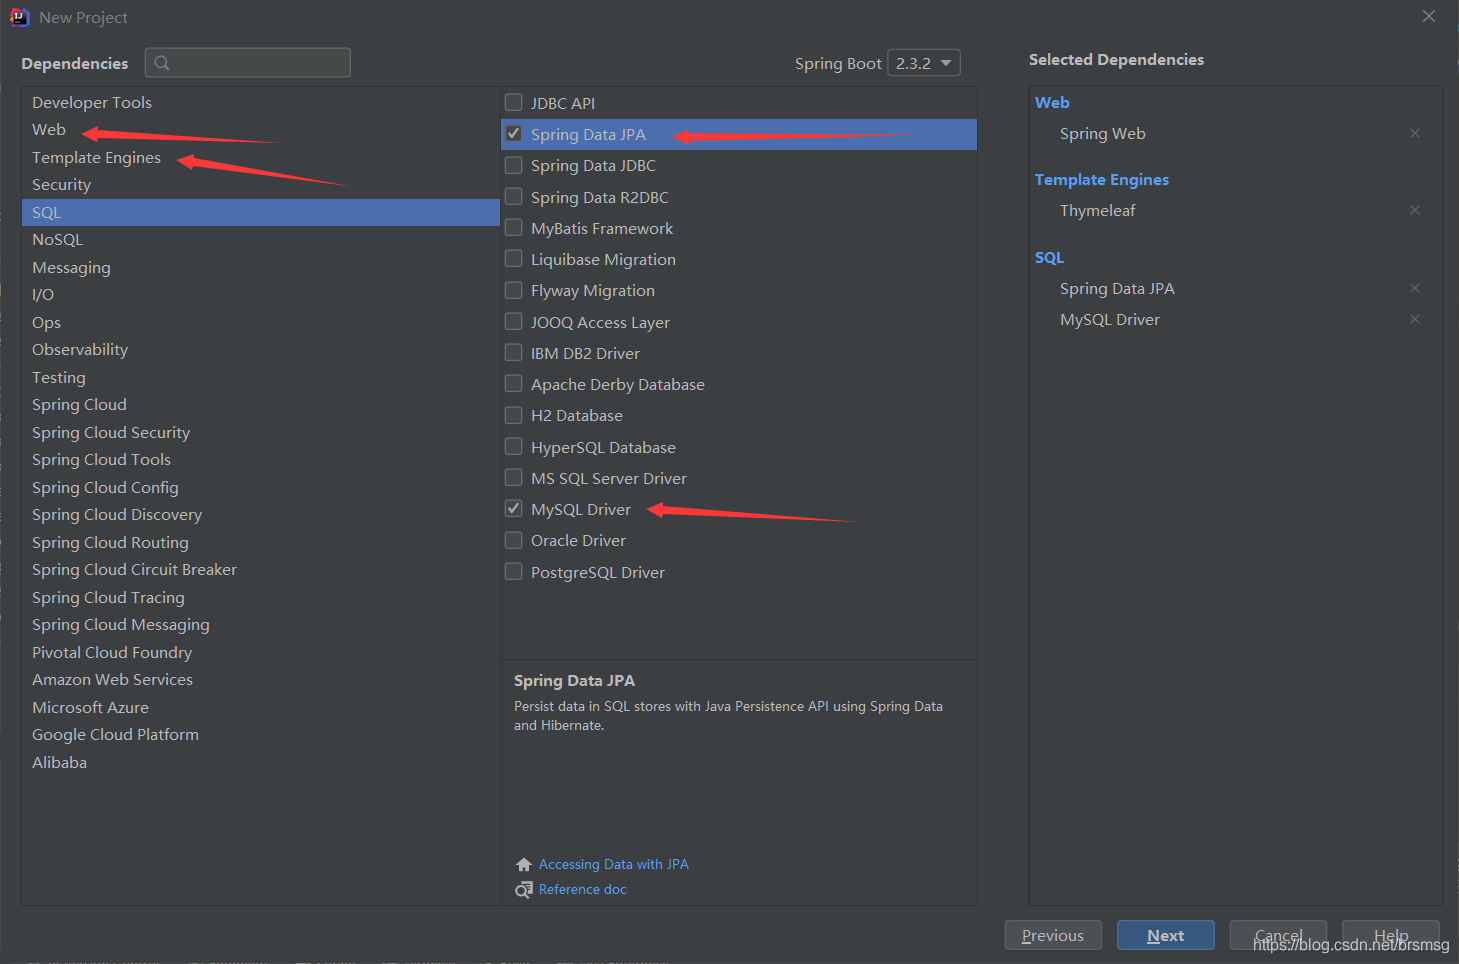Select the Alibaba category
1459x964 pixels.
[x=261, y=762]
